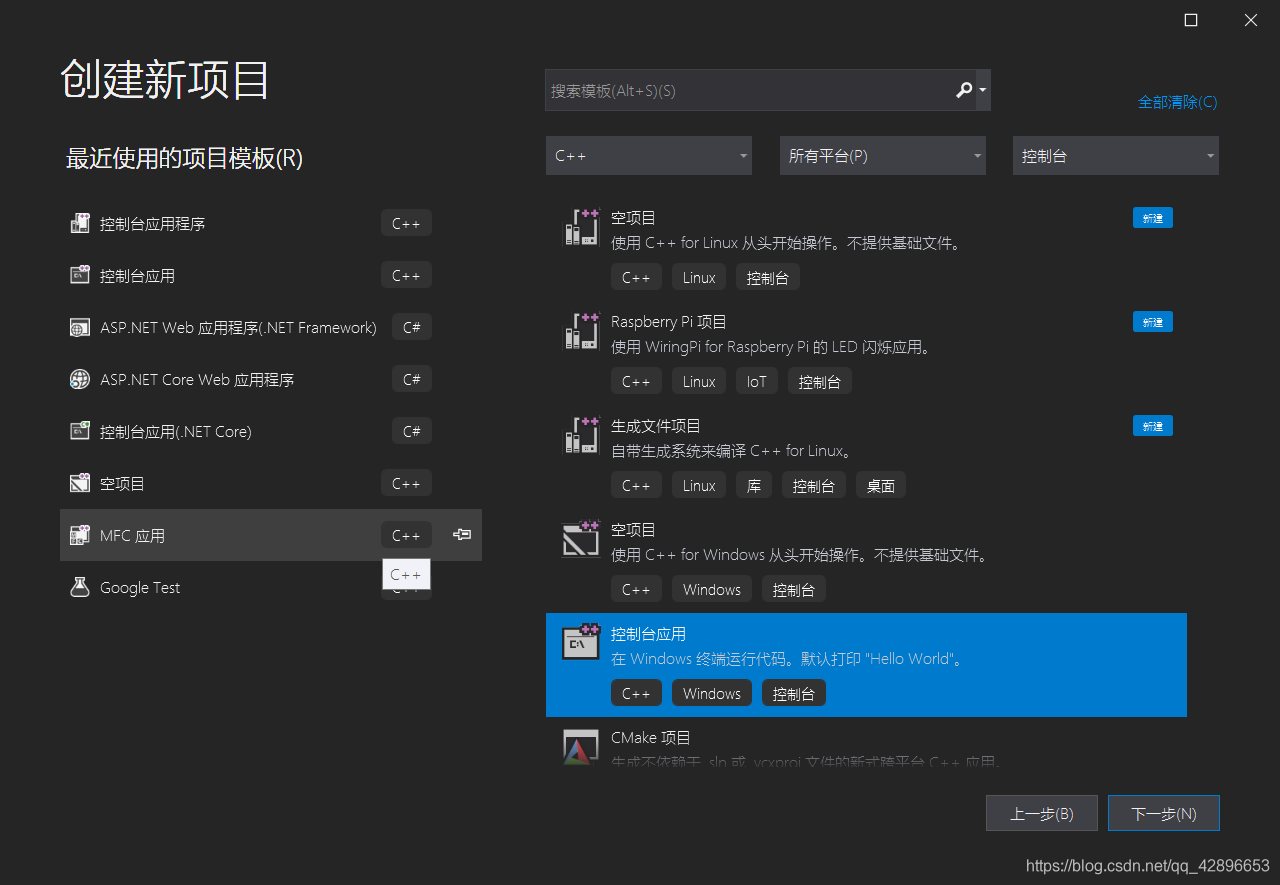
Task: Maximize the dialog window
Action: pyautogui.click(x=1191, y=20)
